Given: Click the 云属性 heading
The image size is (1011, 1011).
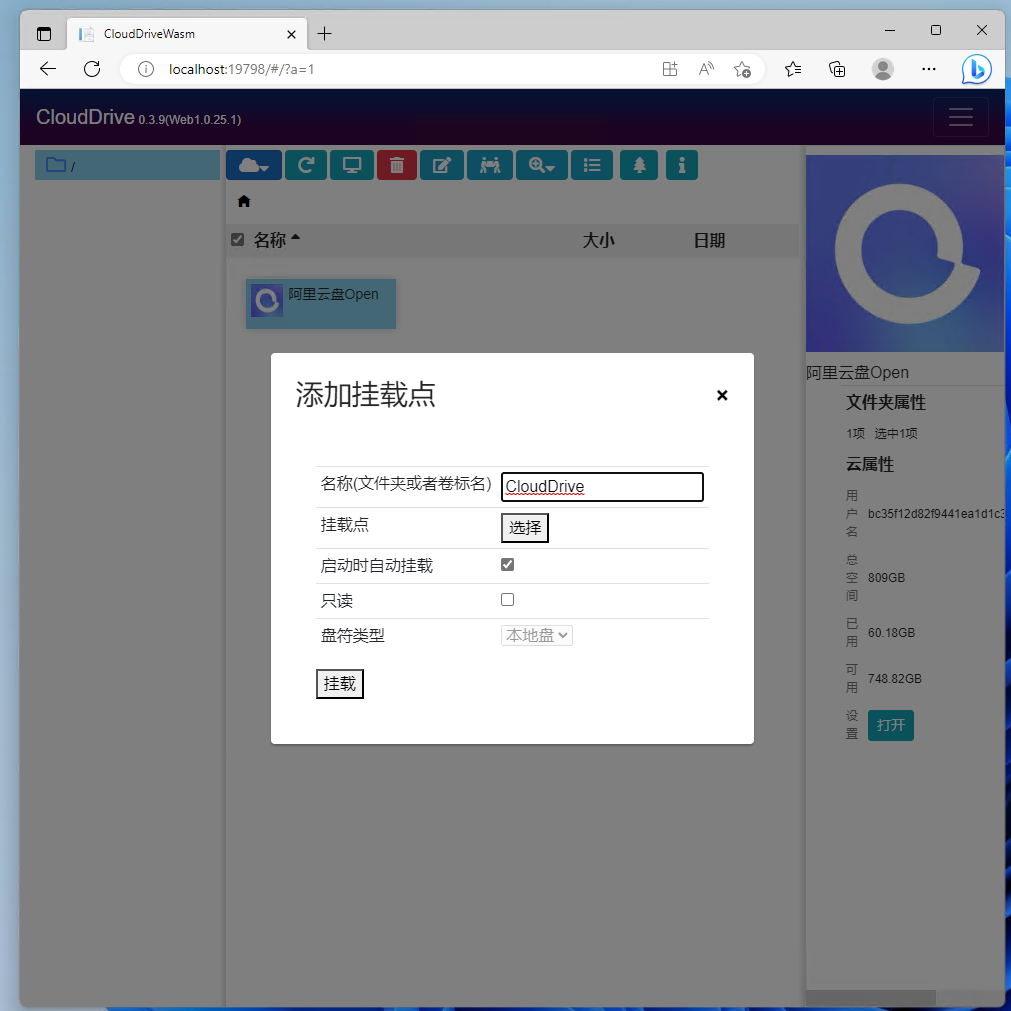Looking at the screenshot, I should 869,464.
